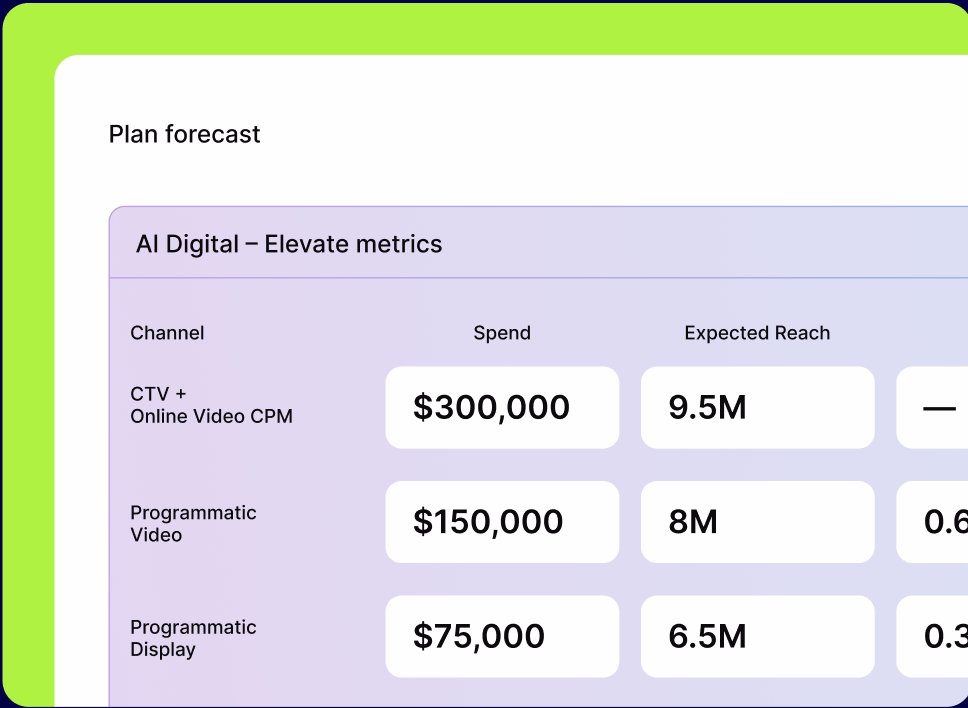Click the Channel column header
Viewport: 968px width, 708px height.
pyautogui.click(x=167, y=333)
